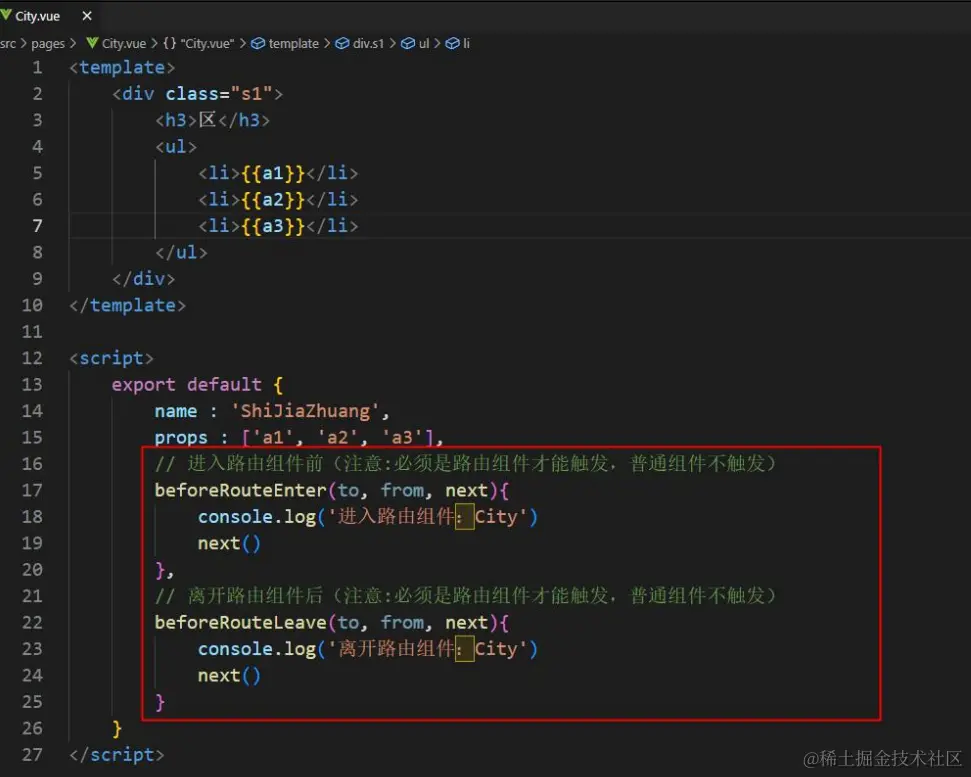The height and width of the screenshot is (777, 971).
Task: Click the beforeRouteLeave method name
Action: pyautogui.click(x=240, y=623)
